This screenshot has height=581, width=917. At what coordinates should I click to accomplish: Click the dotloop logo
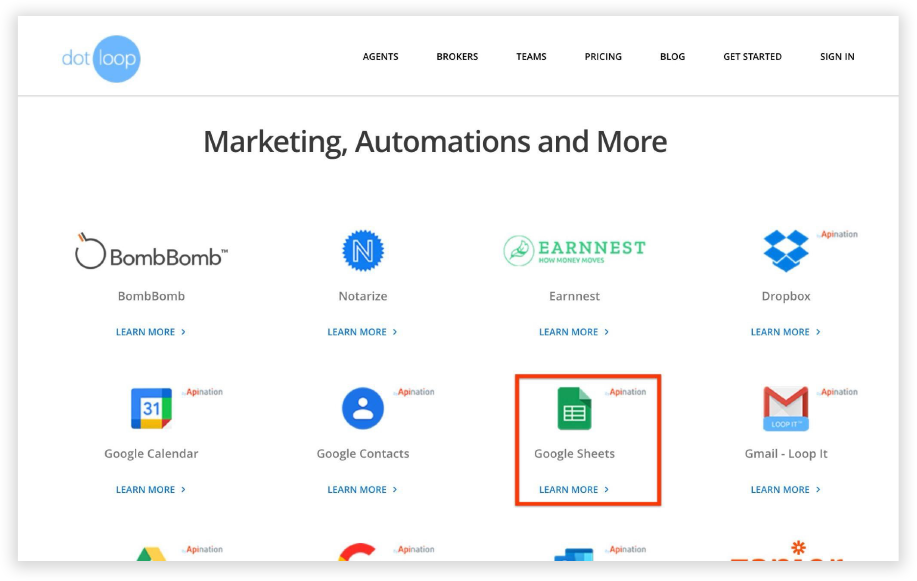coord(101,59)
